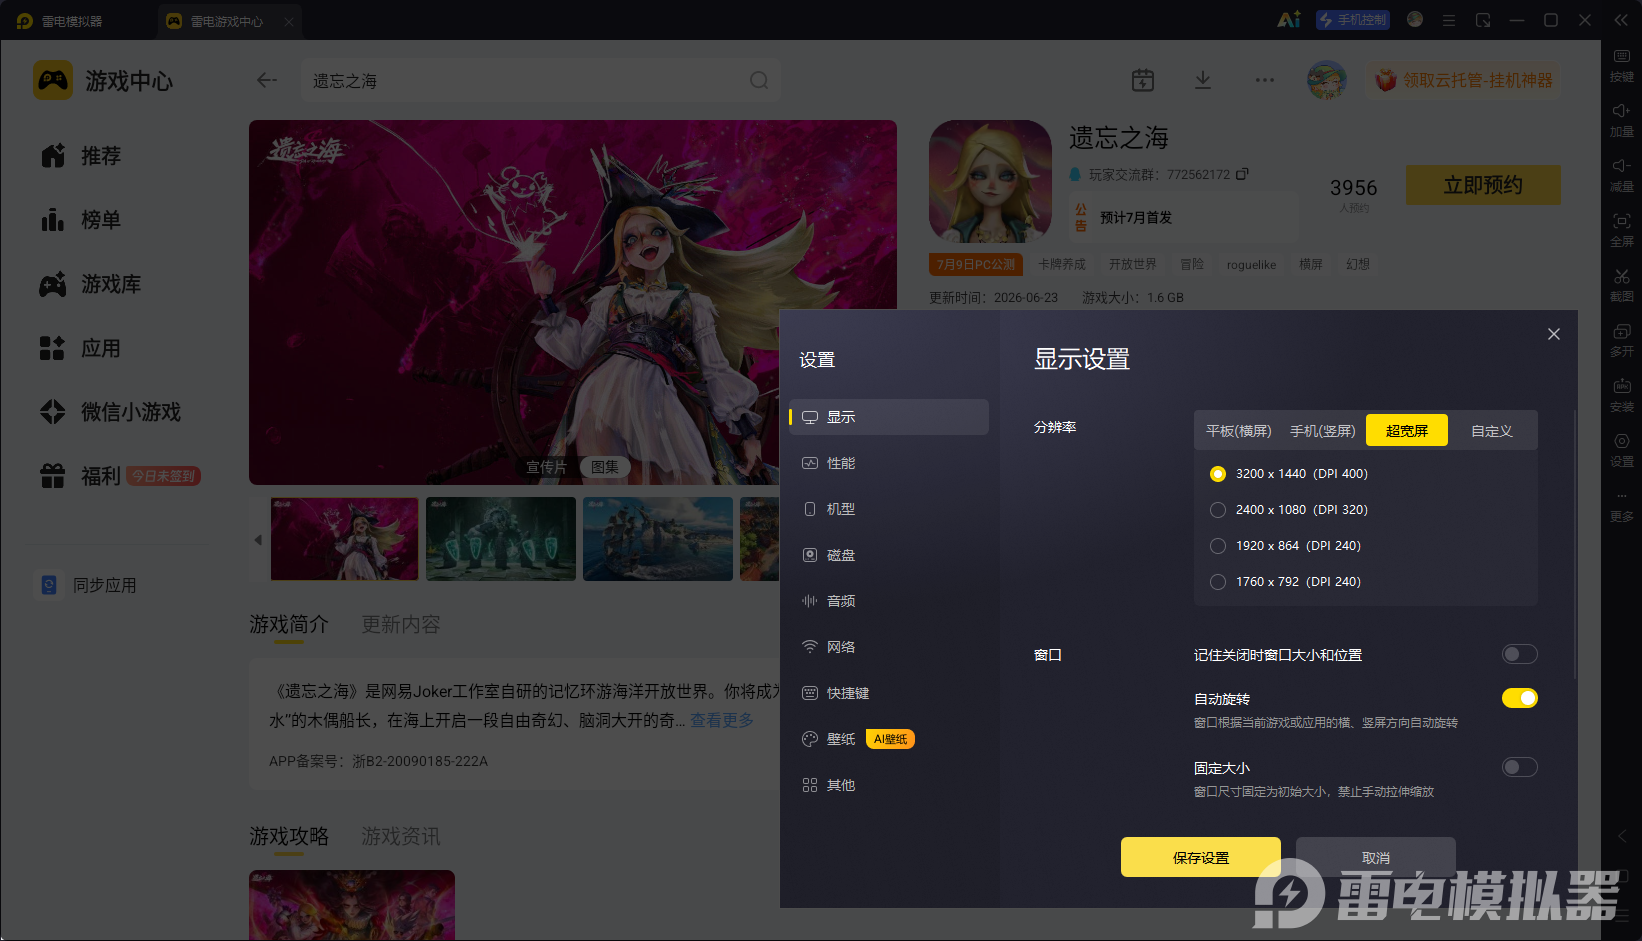The width and height of the screenshot is (1642, 941).
Task: Select the 超宽屏 resolution tab
Action: [1407, 431]
